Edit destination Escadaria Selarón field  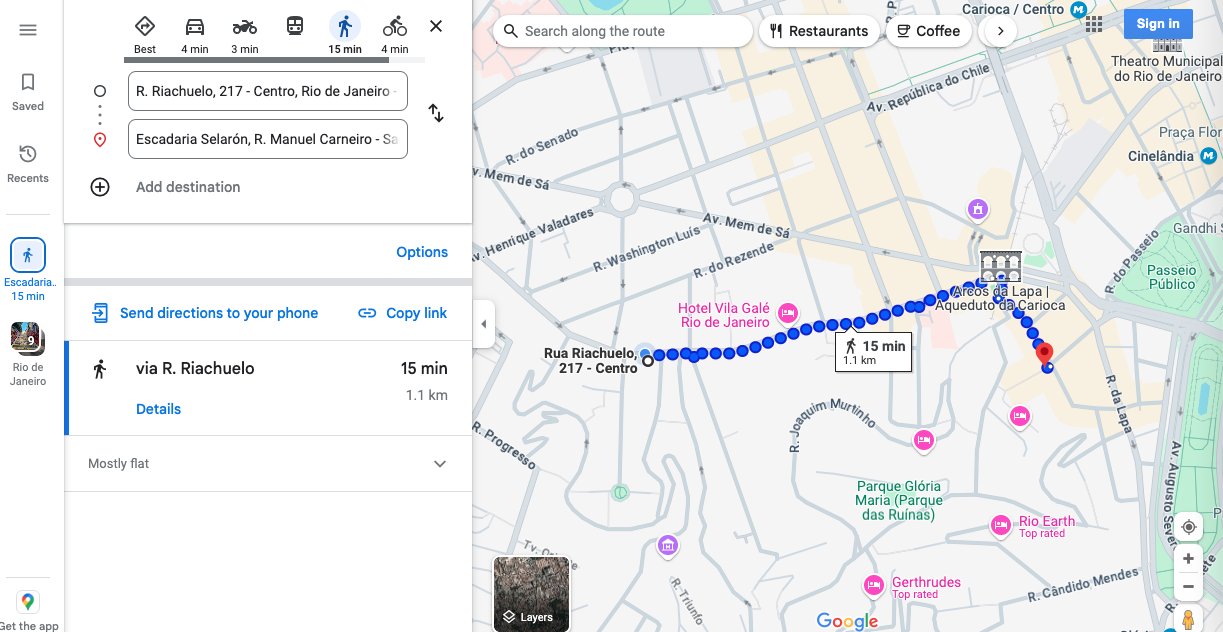coord(268,139)
